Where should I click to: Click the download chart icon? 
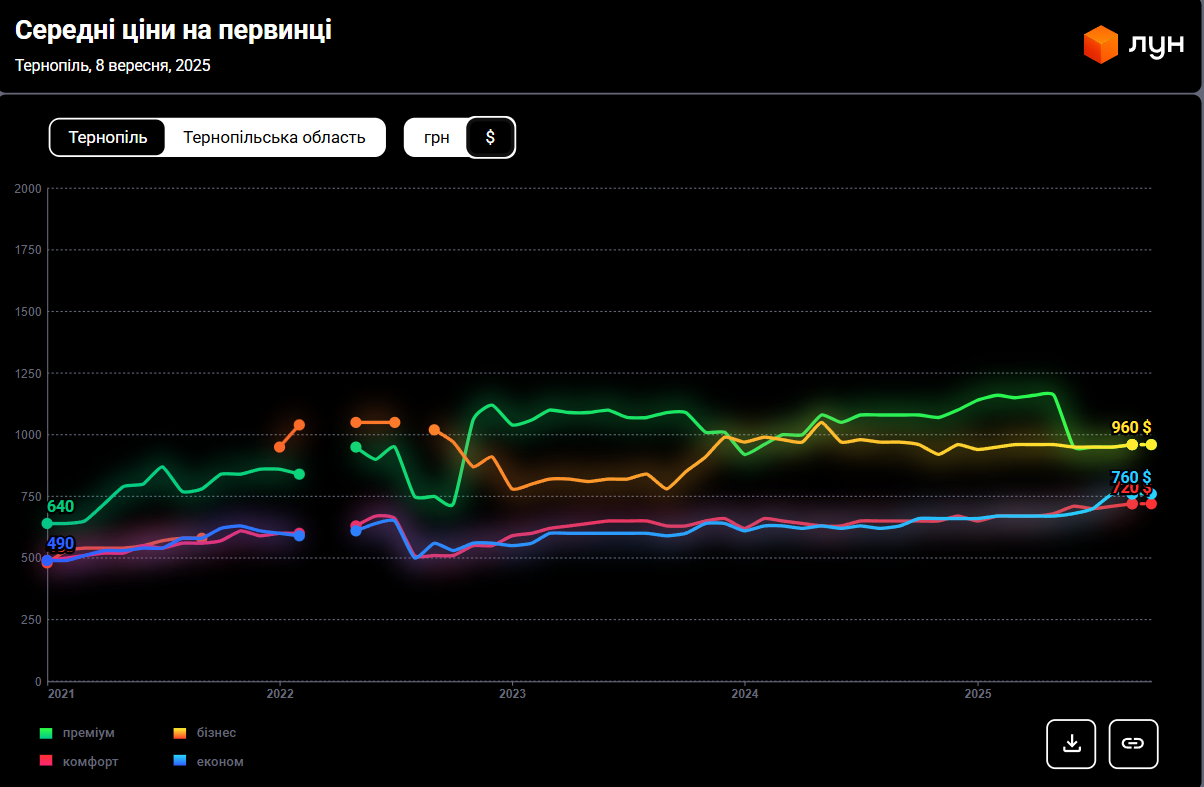[1071, 743]
